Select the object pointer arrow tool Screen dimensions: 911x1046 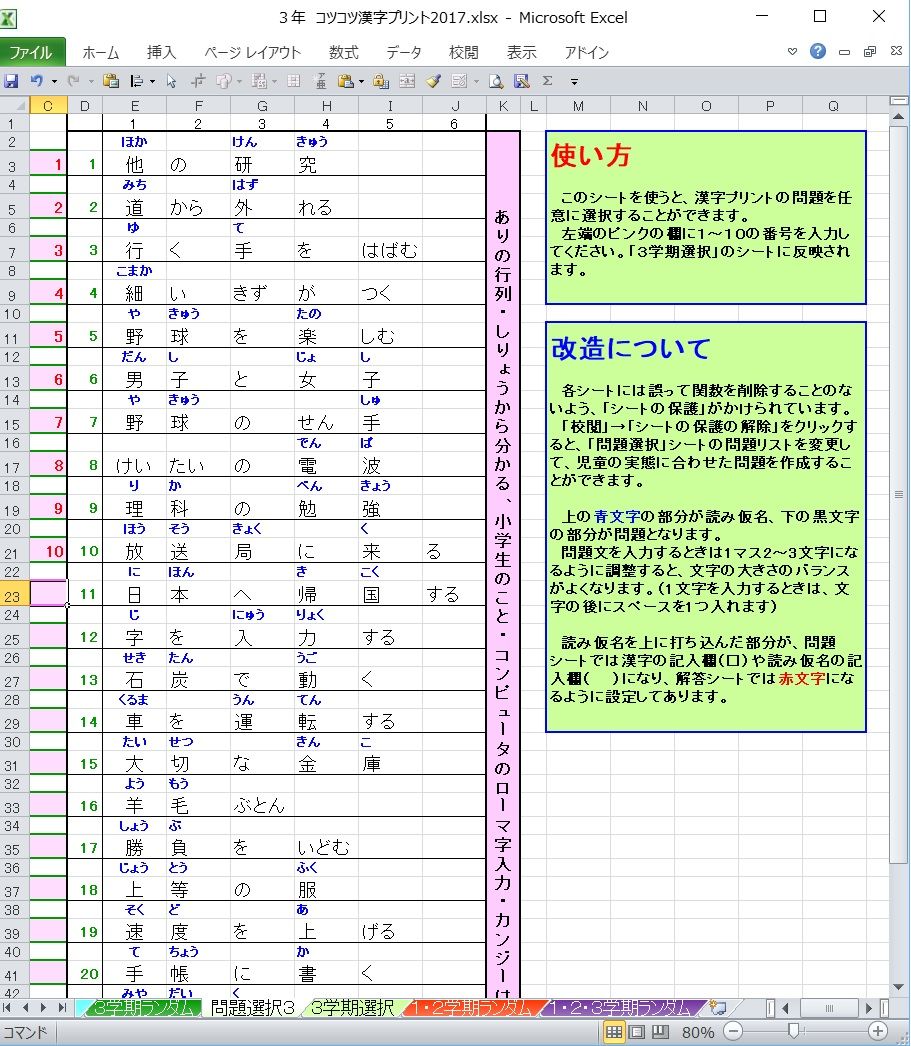171,81
